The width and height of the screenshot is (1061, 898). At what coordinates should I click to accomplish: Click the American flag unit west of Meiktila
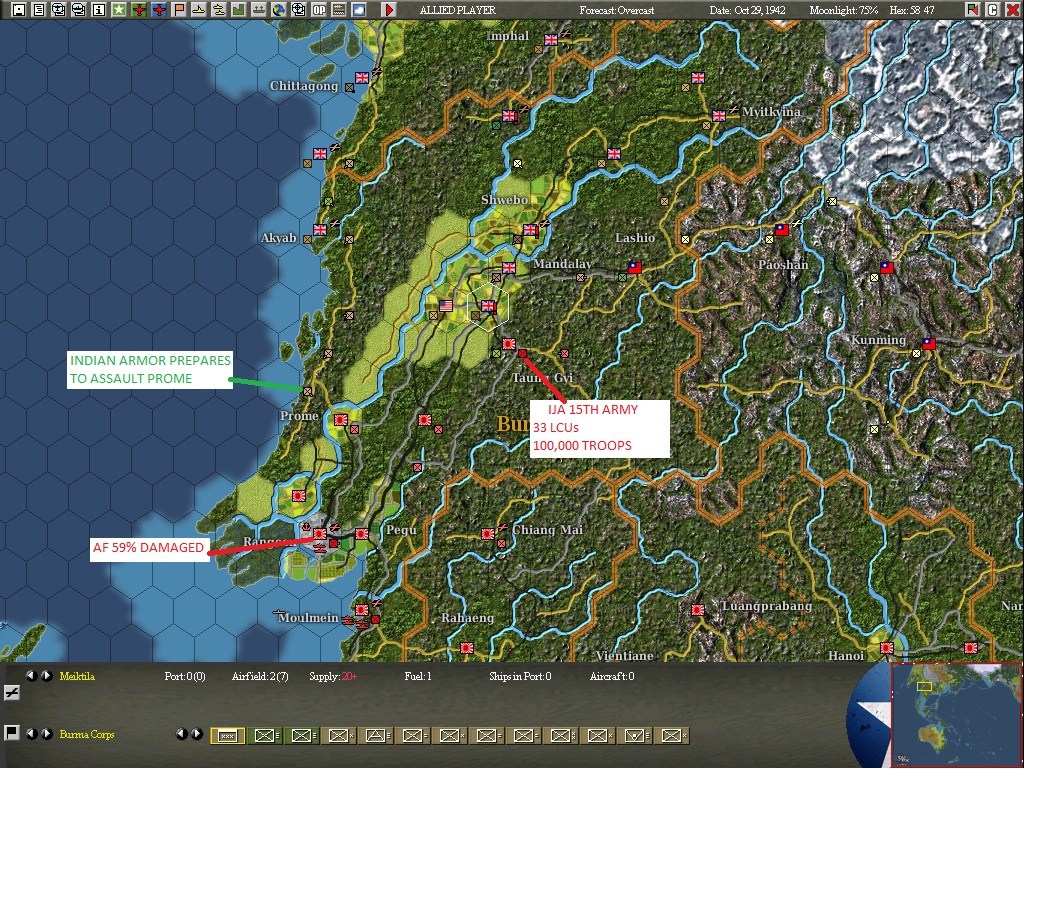pos(445,306)
